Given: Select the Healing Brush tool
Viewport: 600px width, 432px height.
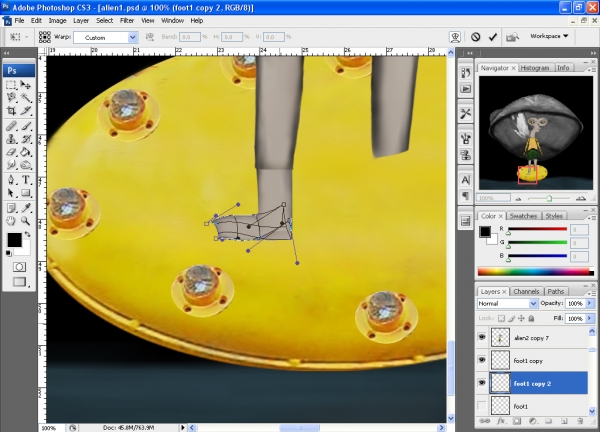Looking at the screenshot, I should click(x=11, y=126).
